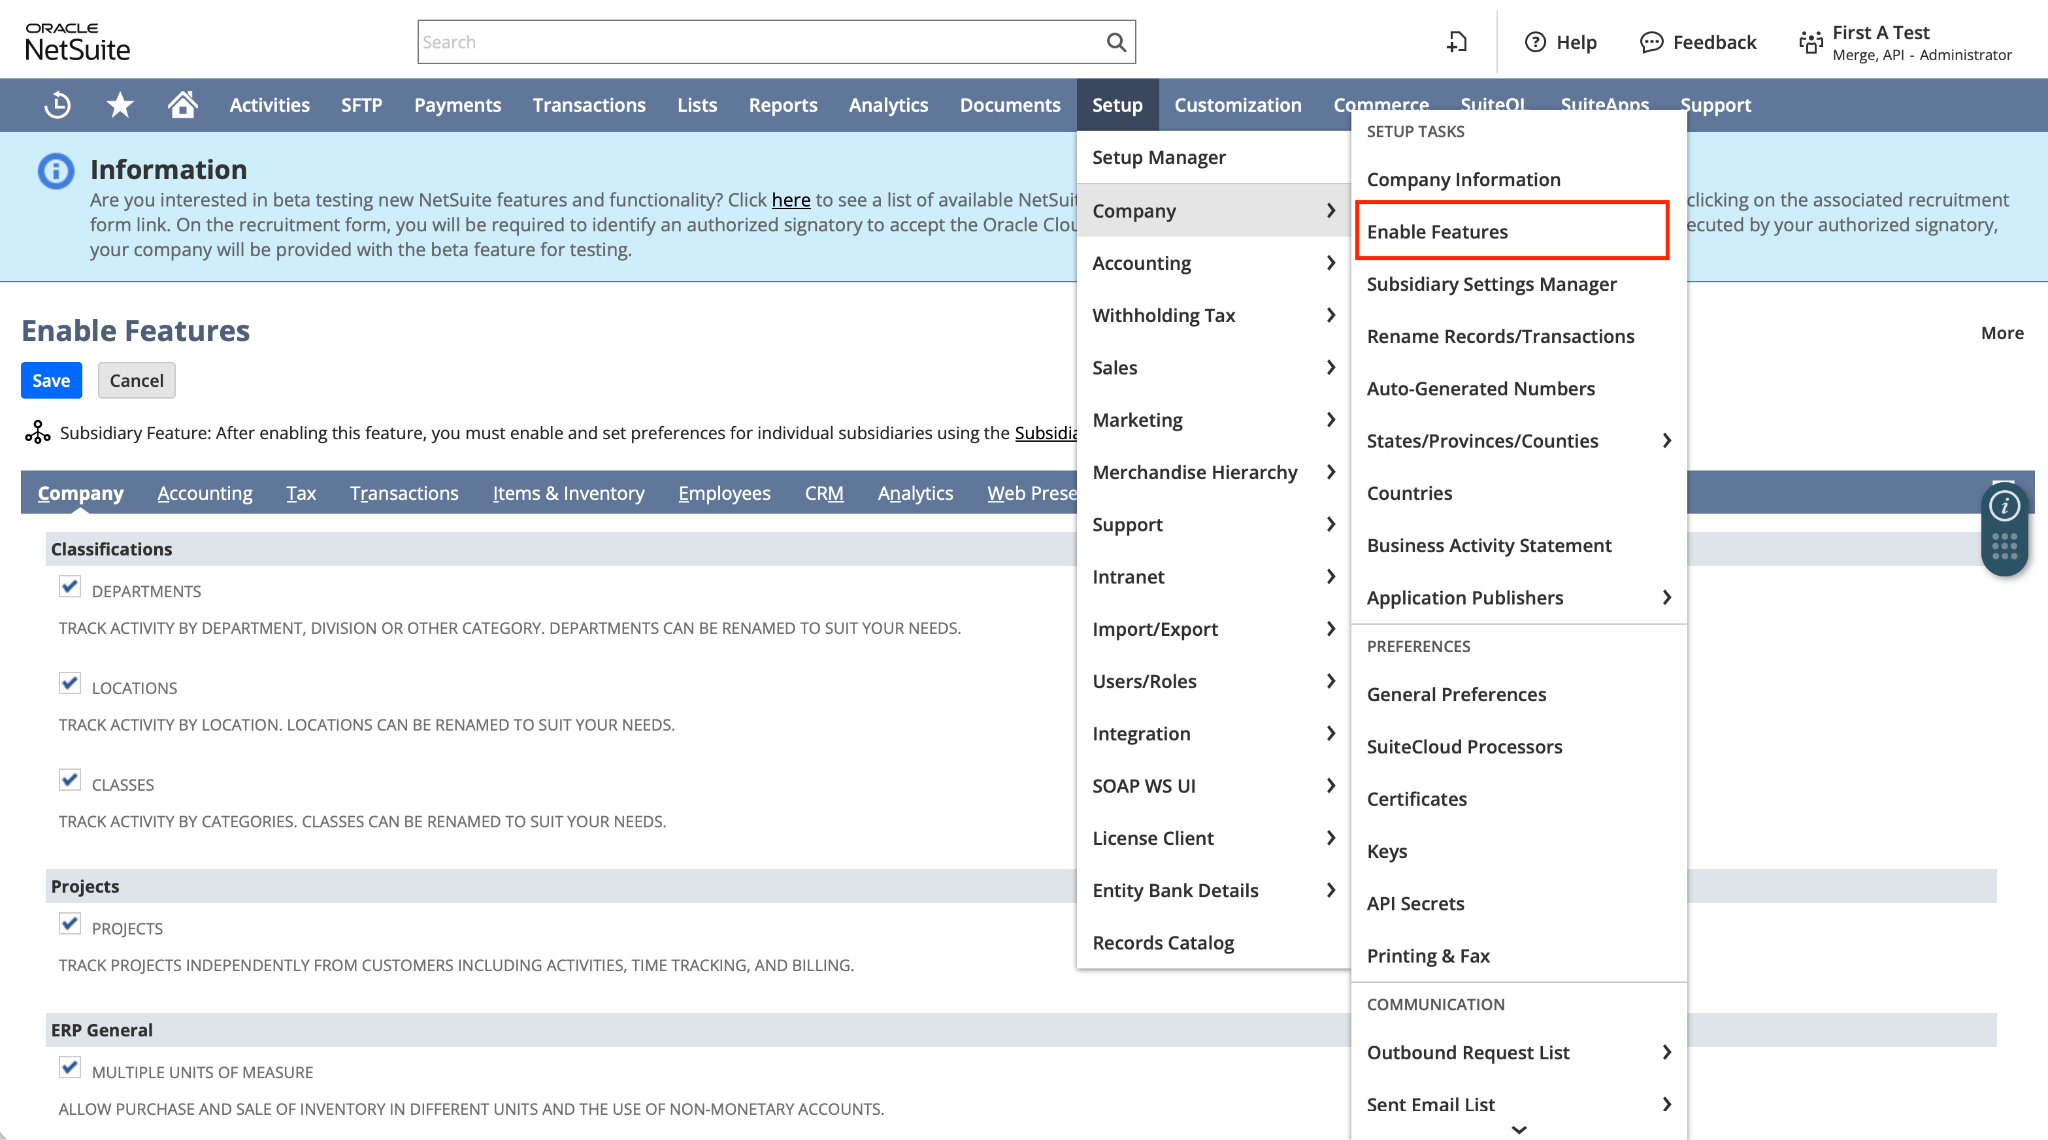
Task: Uncheck the Classes checkbox
Action: coord(70,781)
